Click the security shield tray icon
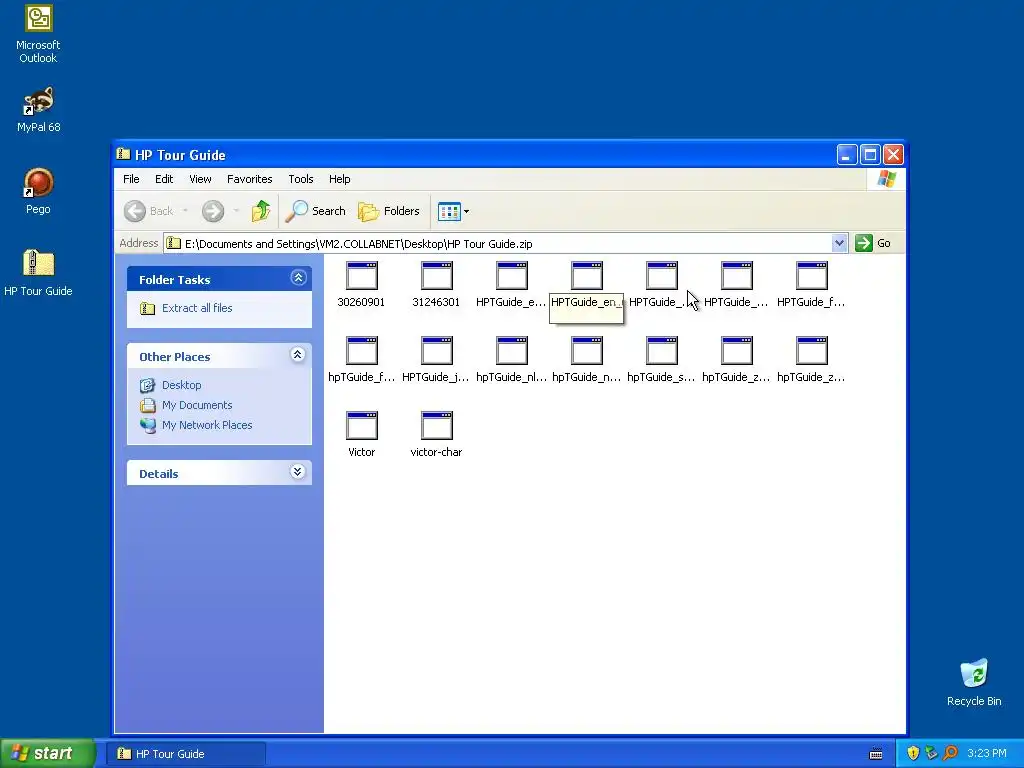Viewport: 1024px width, 768px height. point(913,753)
